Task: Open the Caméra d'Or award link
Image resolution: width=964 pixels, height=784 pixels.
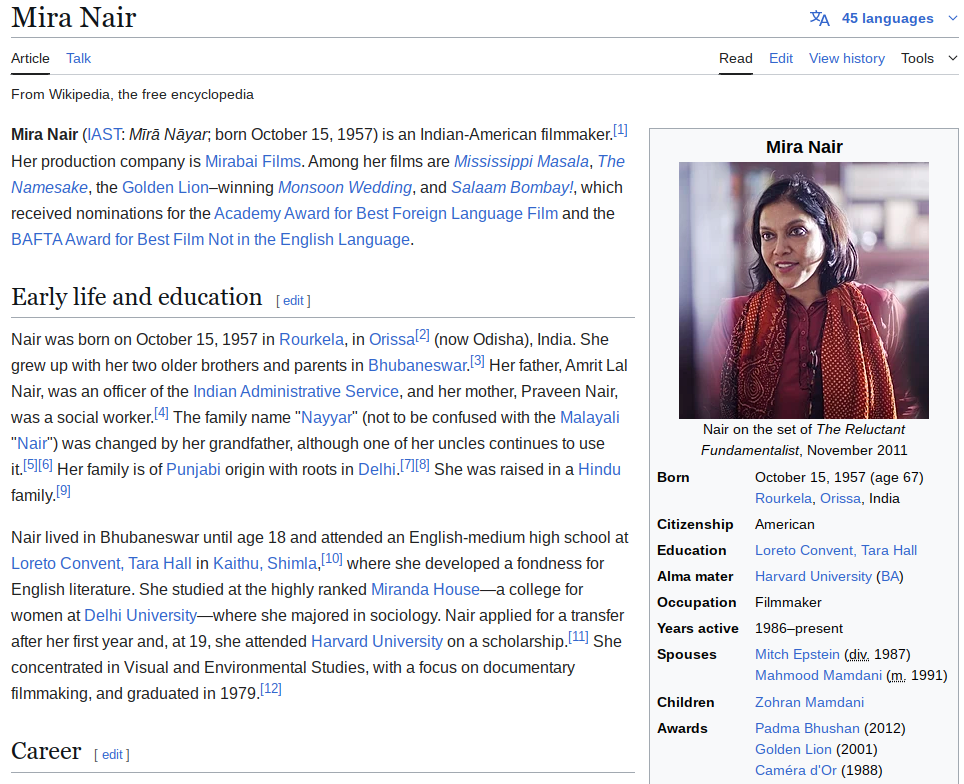Action: tap(796, 770)
